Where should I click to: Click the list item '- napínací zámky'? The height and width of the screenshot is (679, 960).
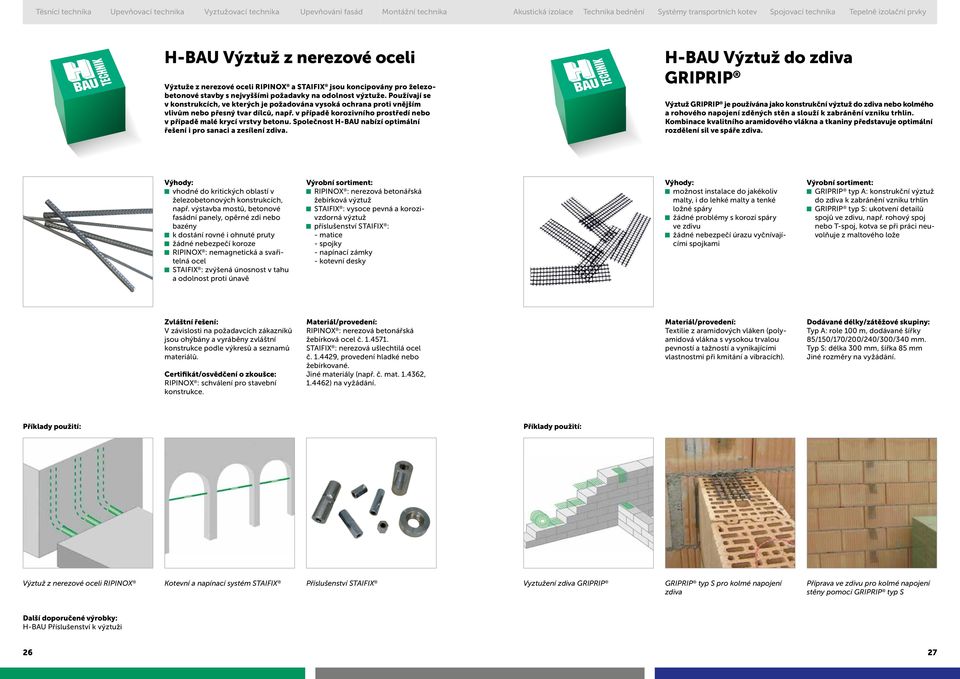click(x=343, y=252)
